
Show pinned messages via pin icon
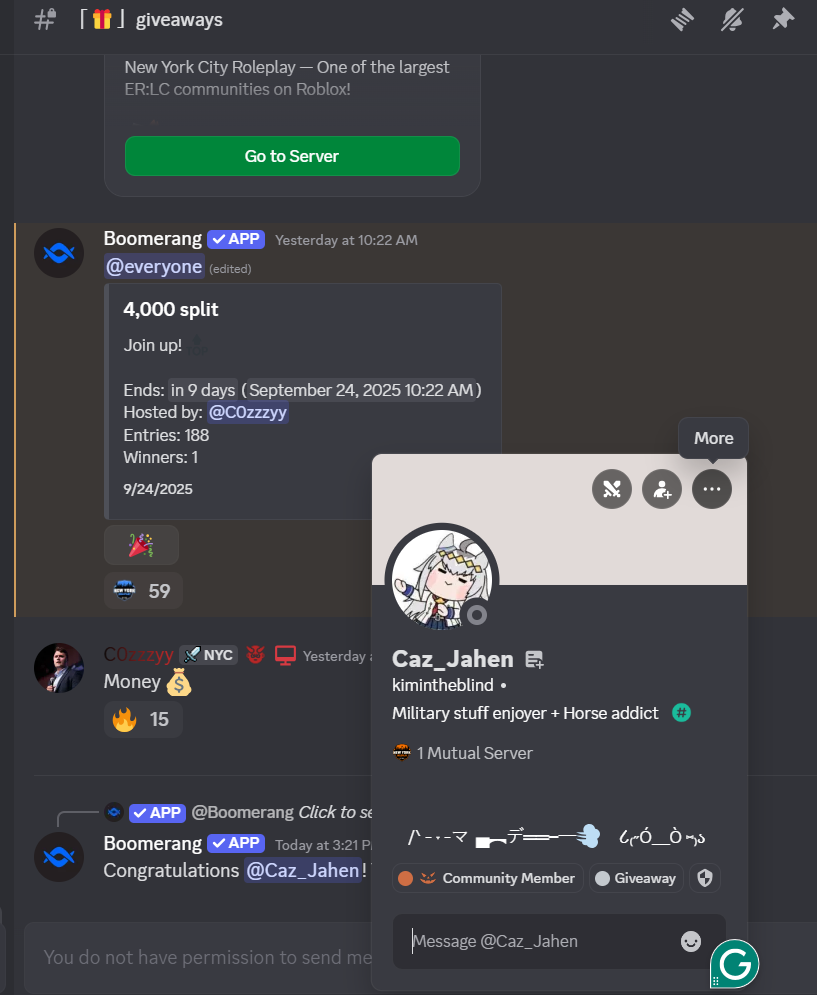click(783, 20)
